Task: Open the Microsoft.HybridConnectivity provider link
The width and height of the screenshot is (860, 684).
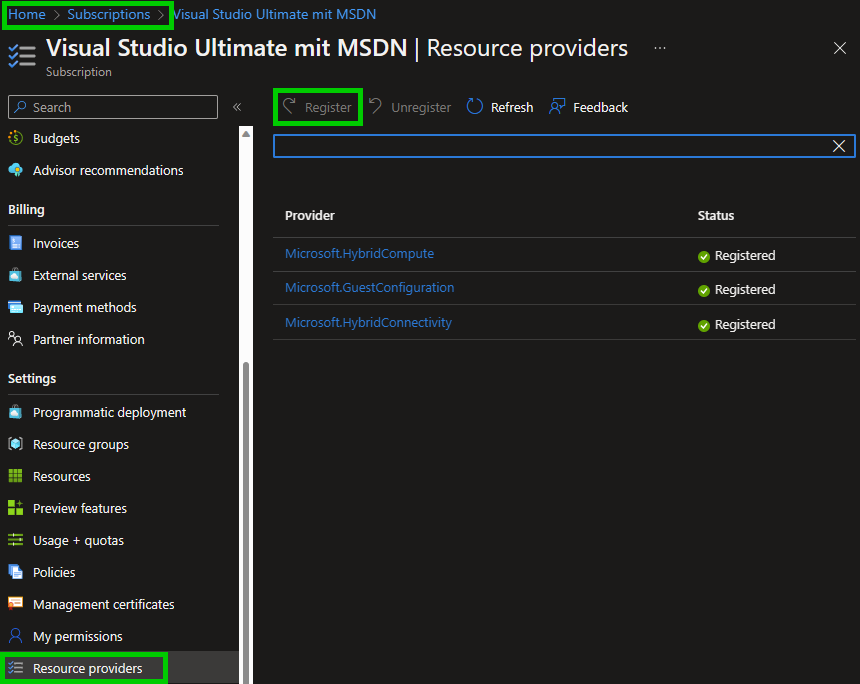Action: click(x=368, y=323)
